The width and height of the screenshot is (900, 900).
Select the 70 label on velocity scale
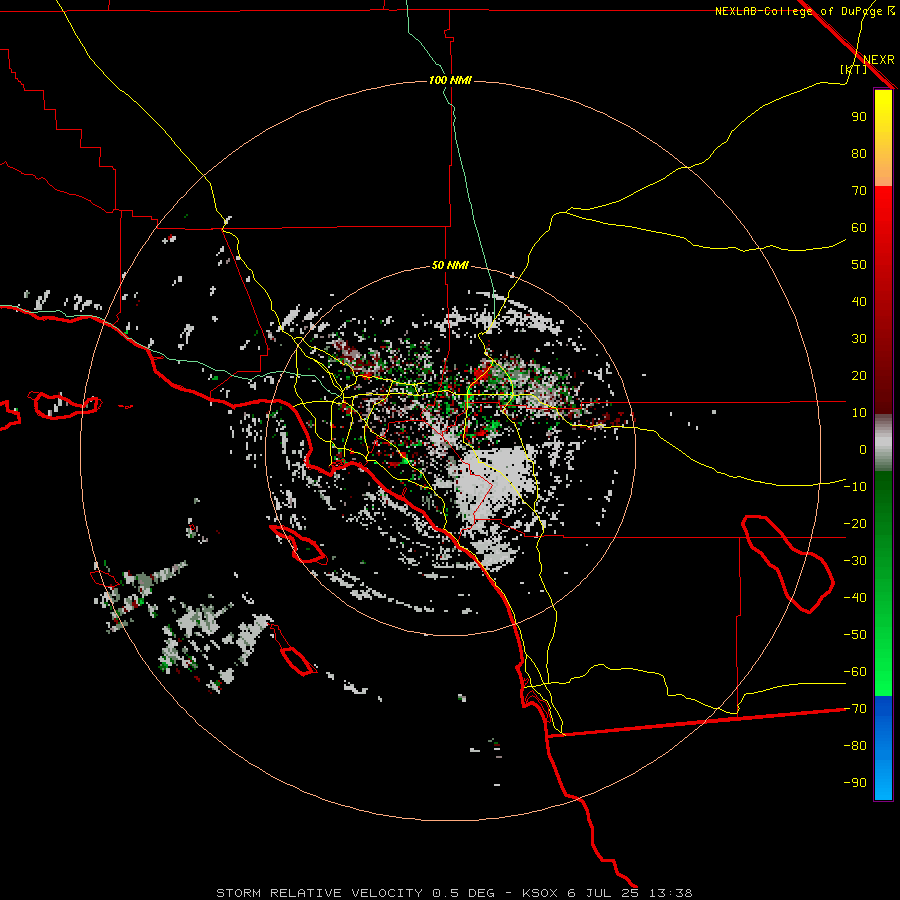click(859, 191)
